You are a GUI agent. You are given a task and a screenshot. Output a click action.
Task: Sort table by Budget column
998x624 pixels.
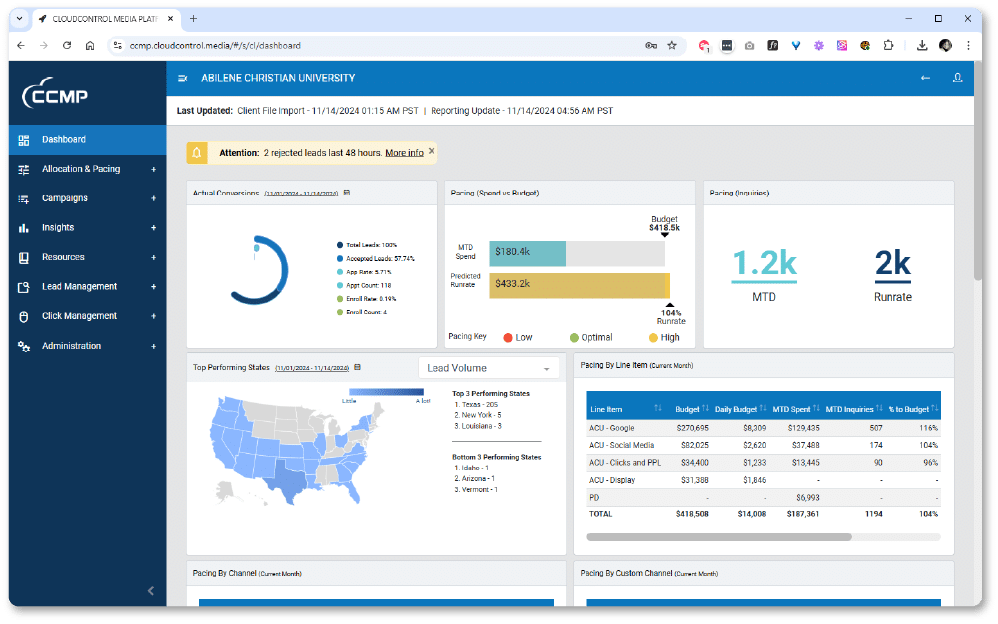click(x=705, y=409)
